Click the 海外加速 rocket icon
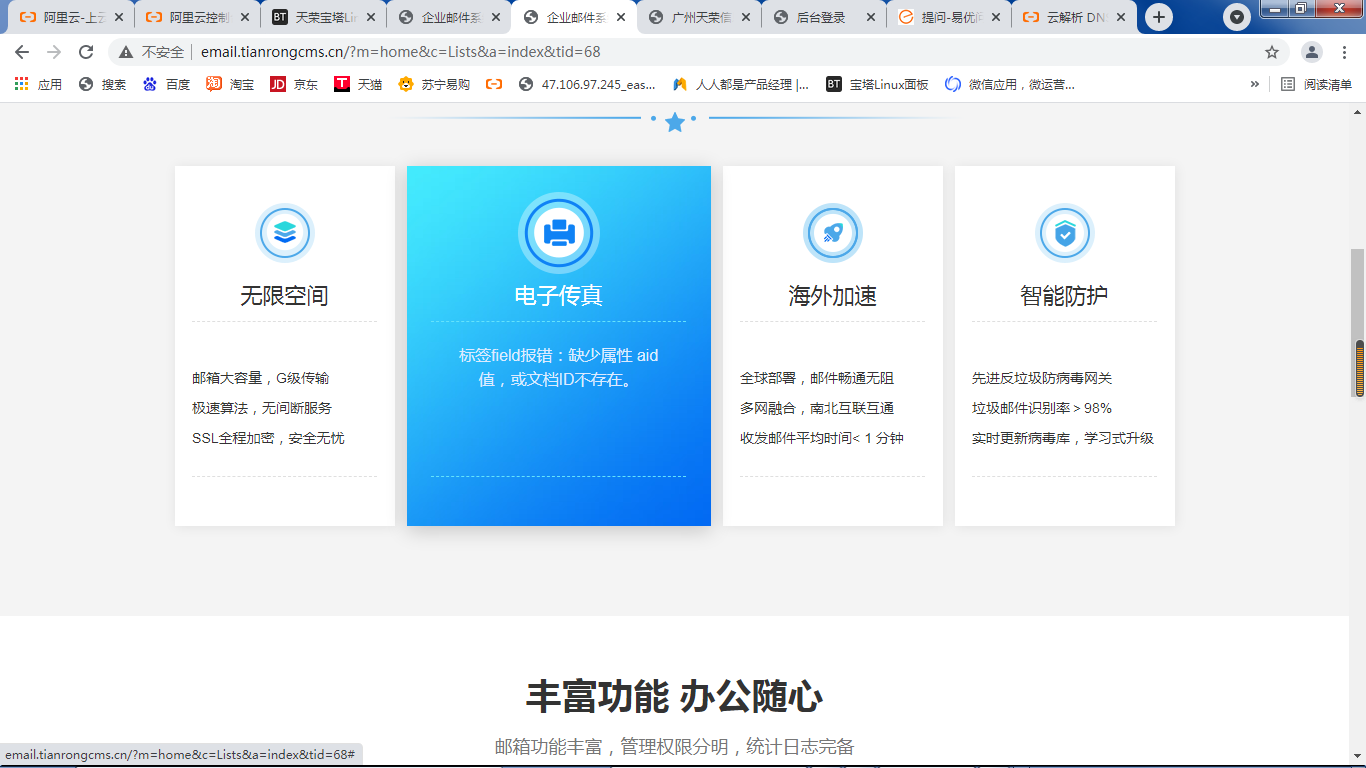The image size is (1366, 768). click(x=833, y=233)
